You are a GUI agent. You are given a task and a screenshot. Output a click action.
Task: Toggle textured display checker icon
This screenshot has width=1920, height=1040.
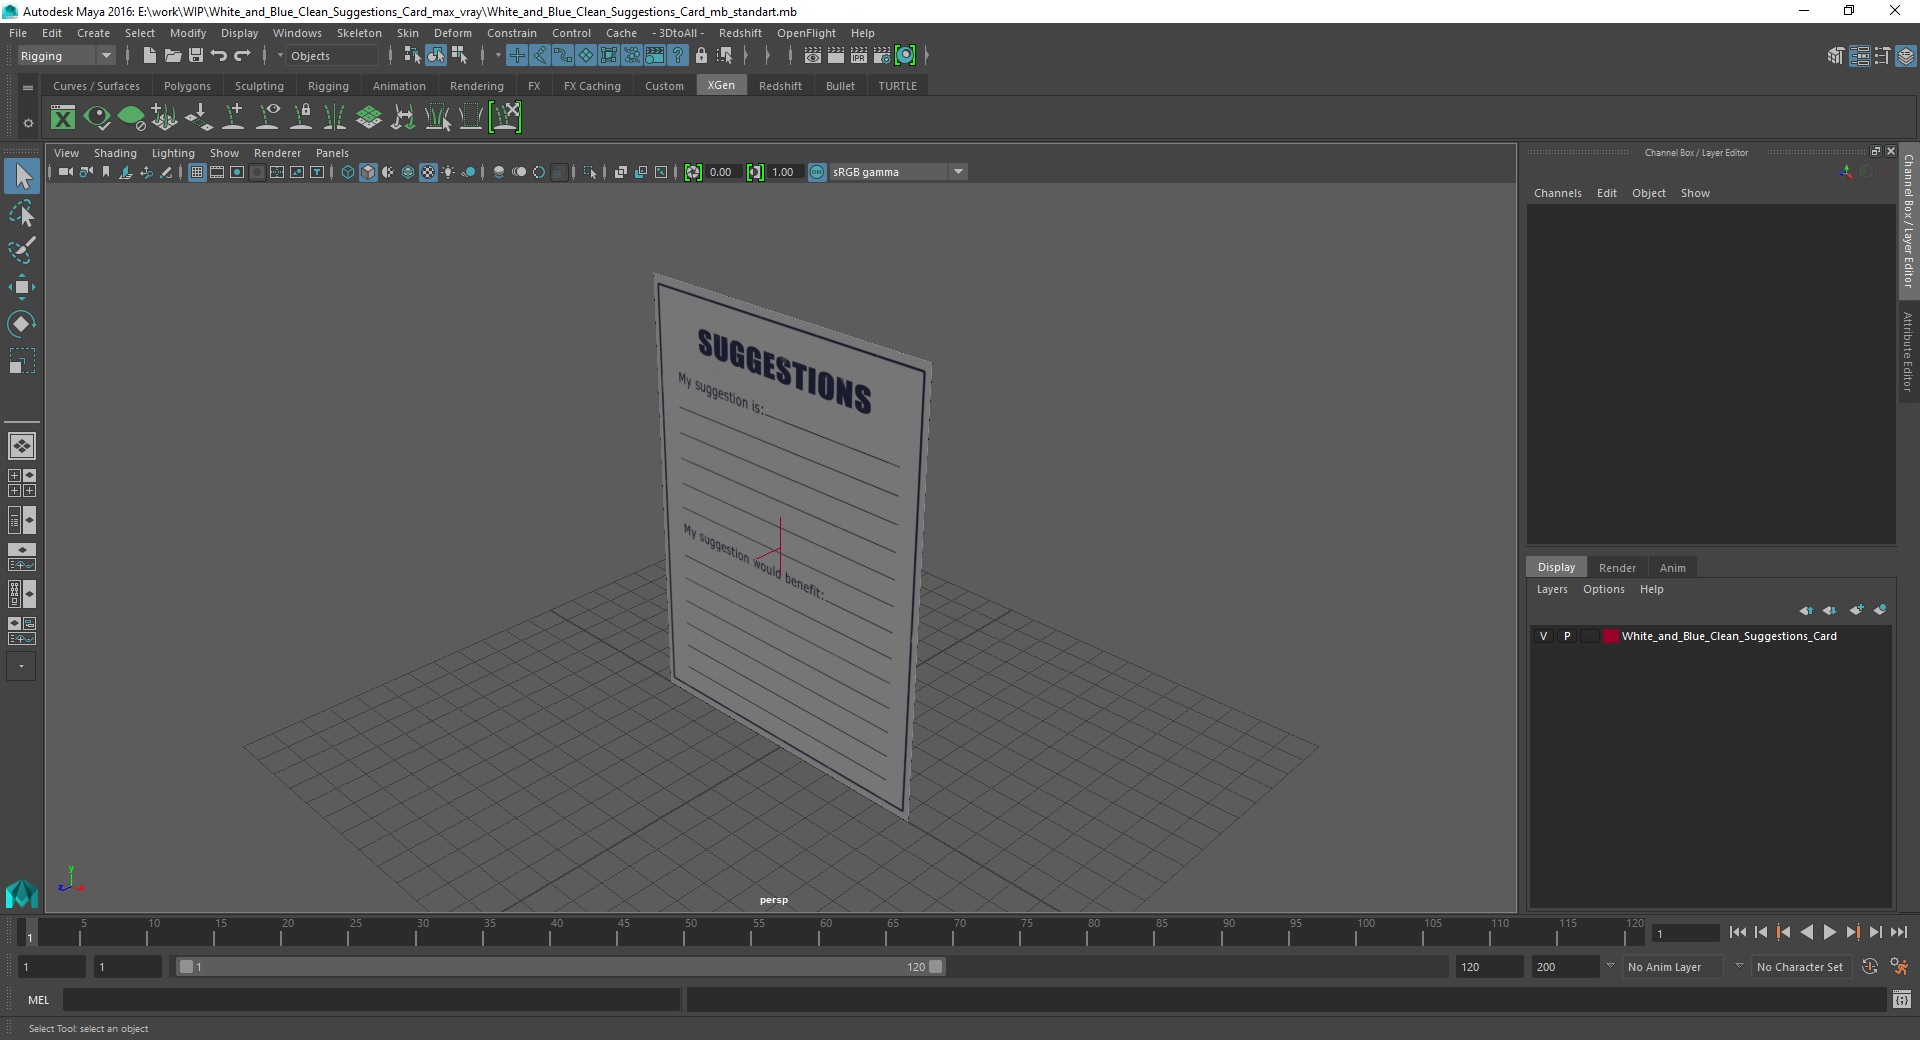point(428,172)
